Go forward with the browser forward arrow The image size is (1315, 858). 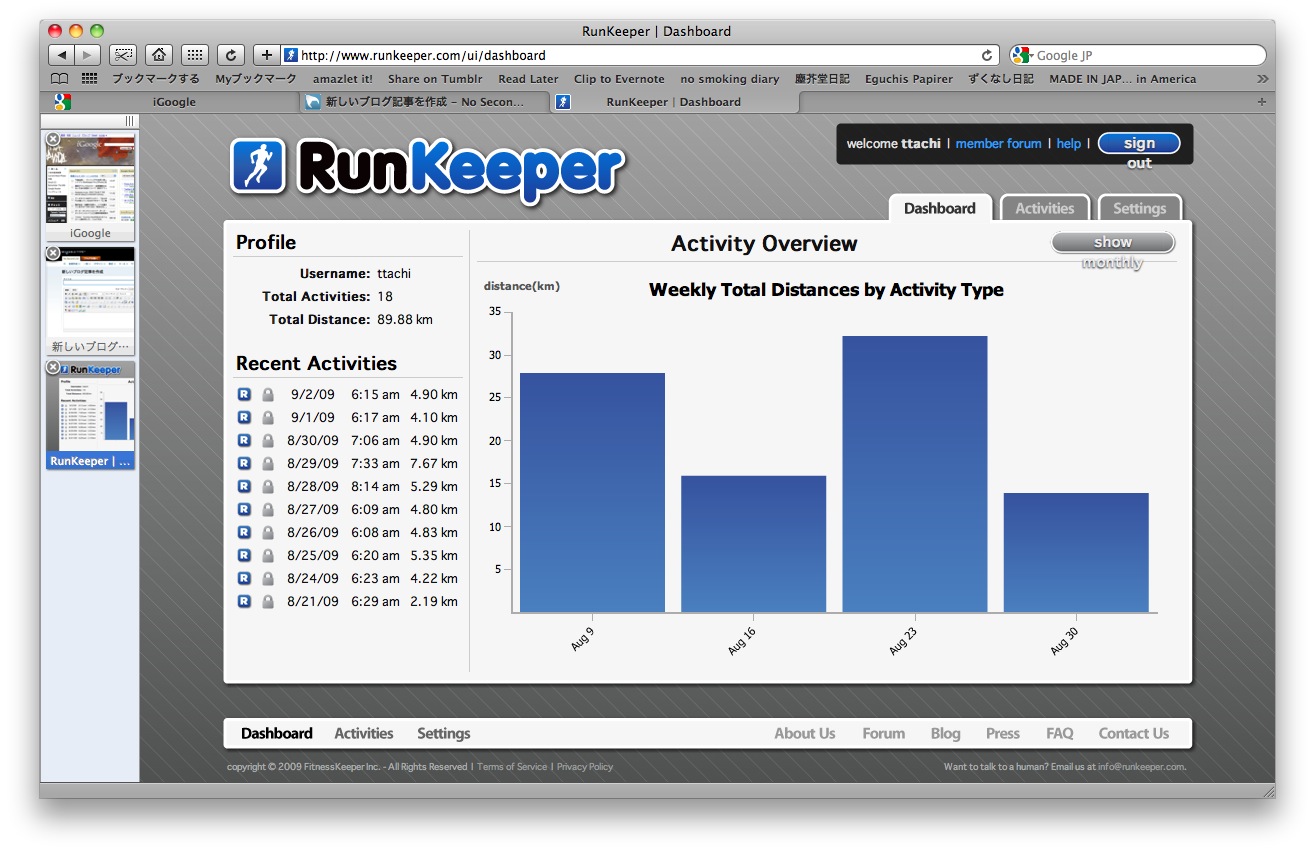[x=88, y=55]
